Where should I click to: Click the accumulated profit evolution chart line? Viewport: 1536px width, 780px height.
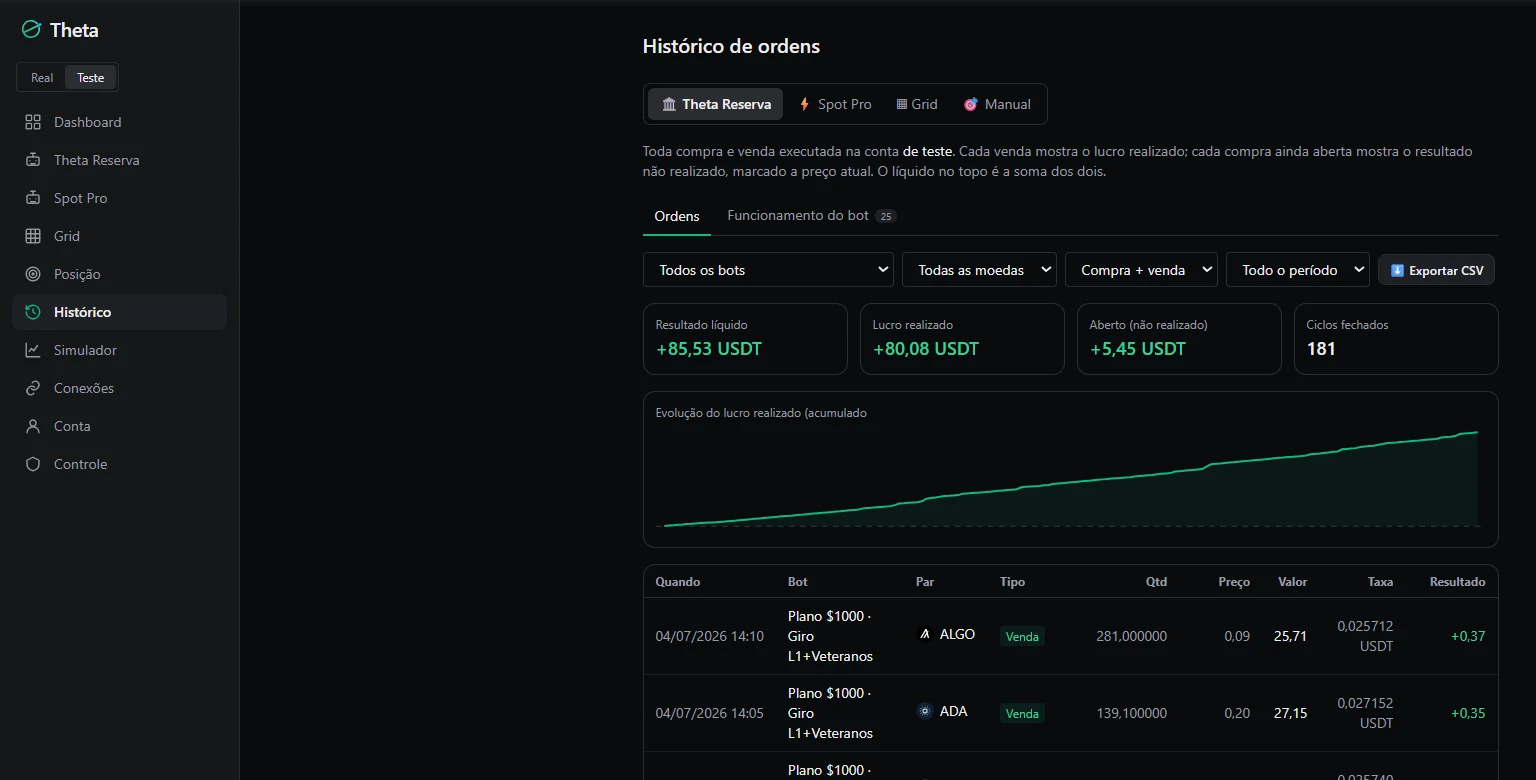click(1070, 480)
